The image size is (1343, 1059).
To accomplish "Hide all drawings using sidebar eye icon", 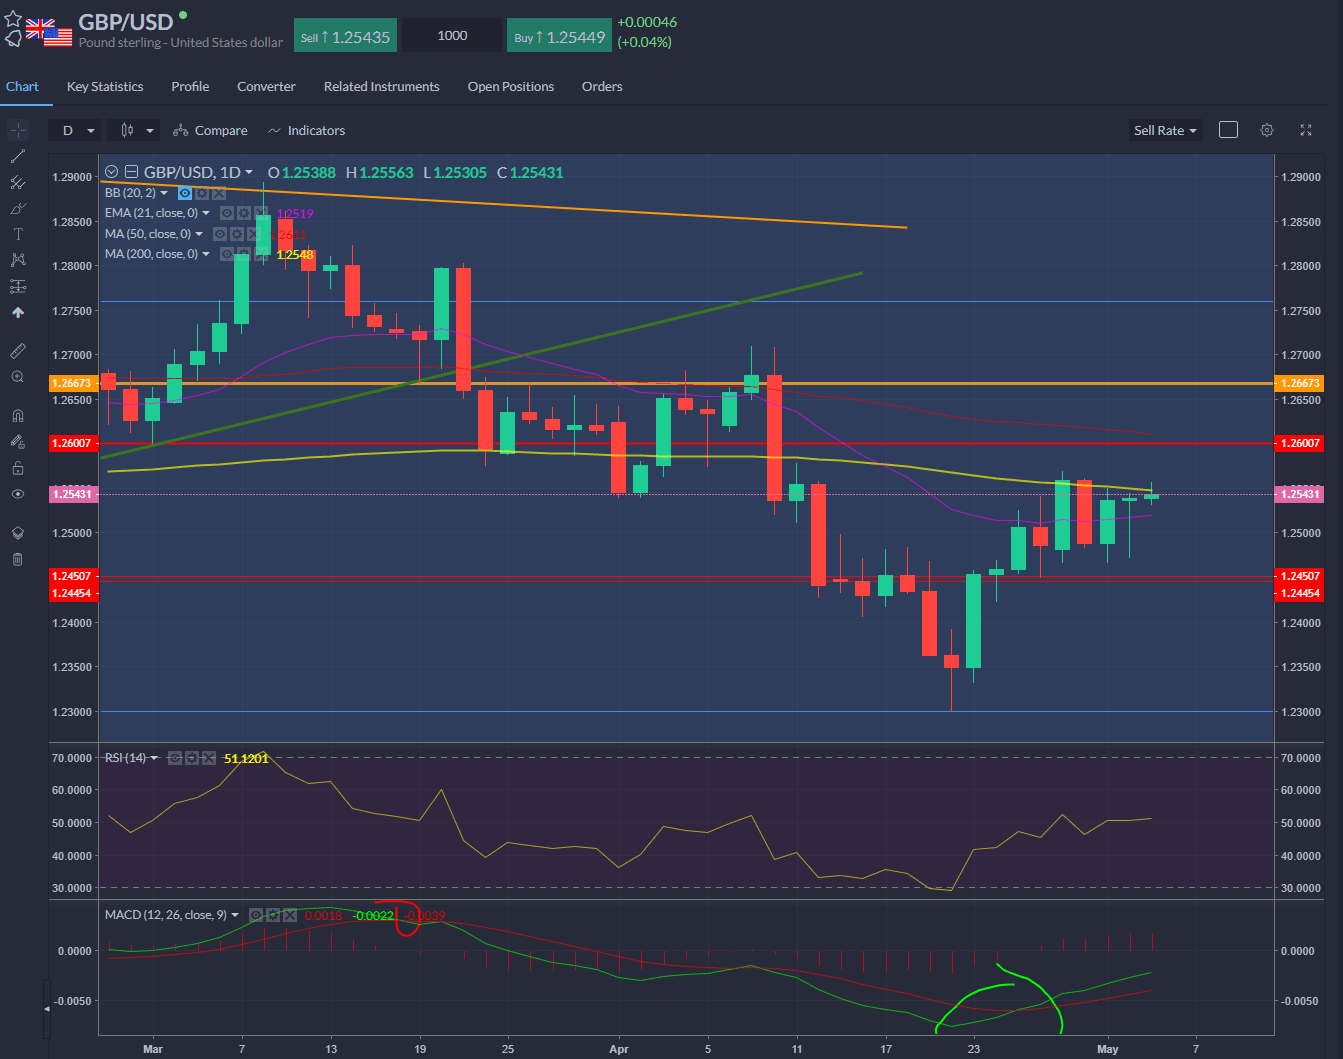I will click(x=18, y=494).
